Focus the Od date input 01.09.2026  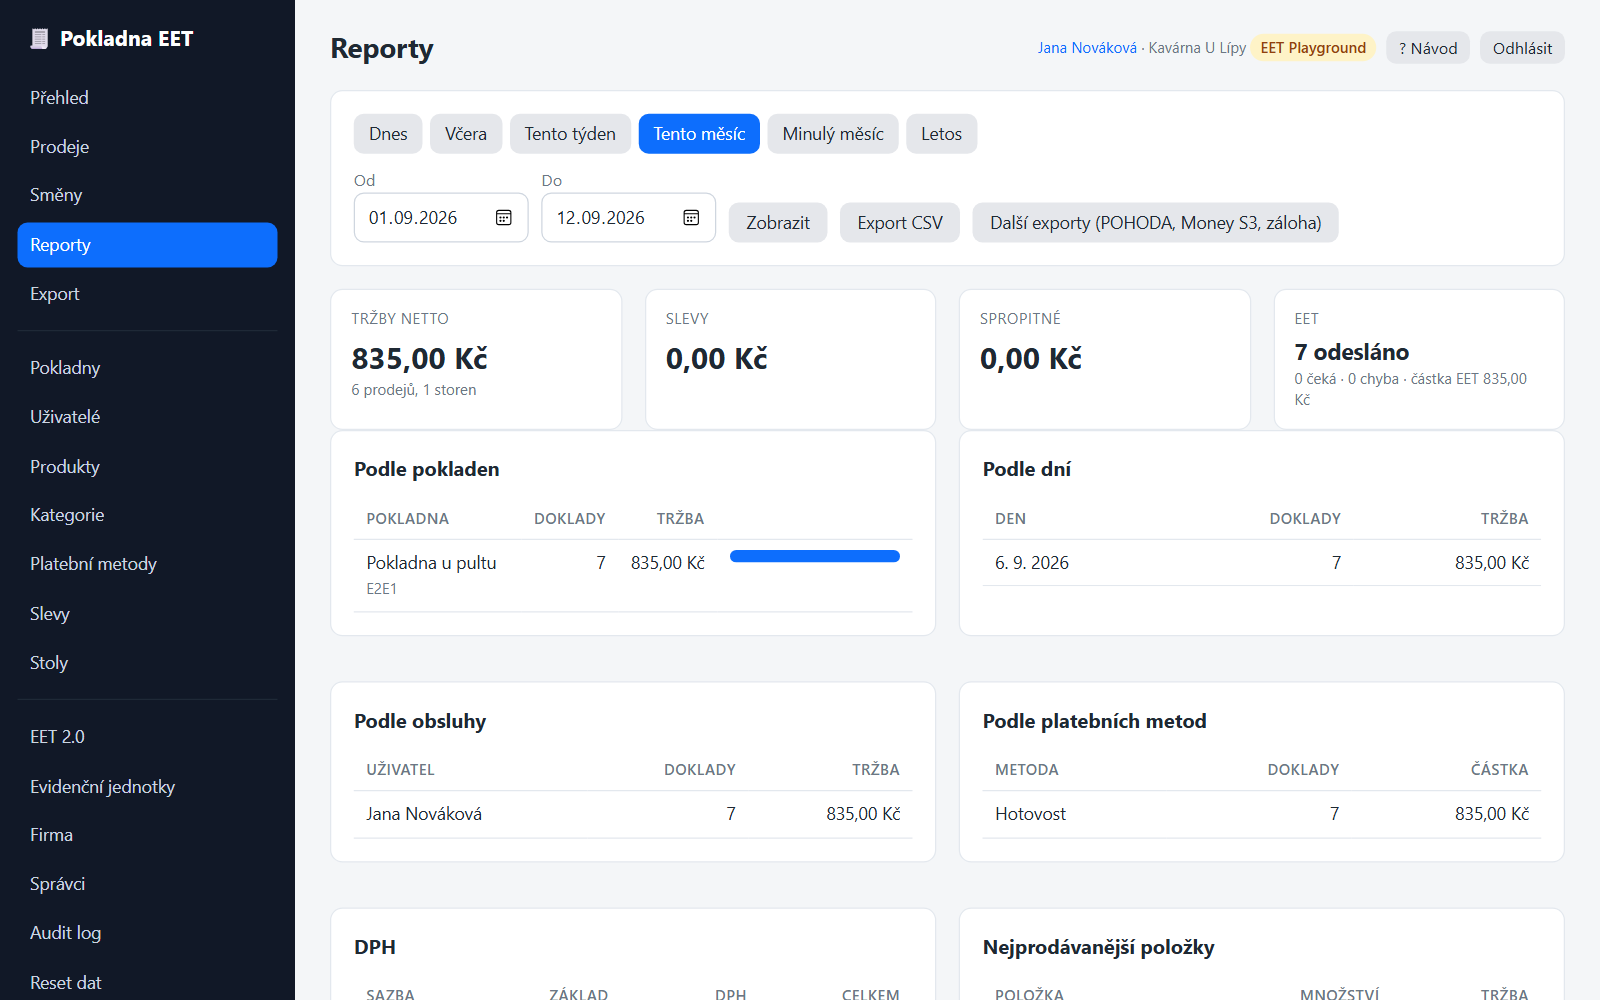[441, 218]
